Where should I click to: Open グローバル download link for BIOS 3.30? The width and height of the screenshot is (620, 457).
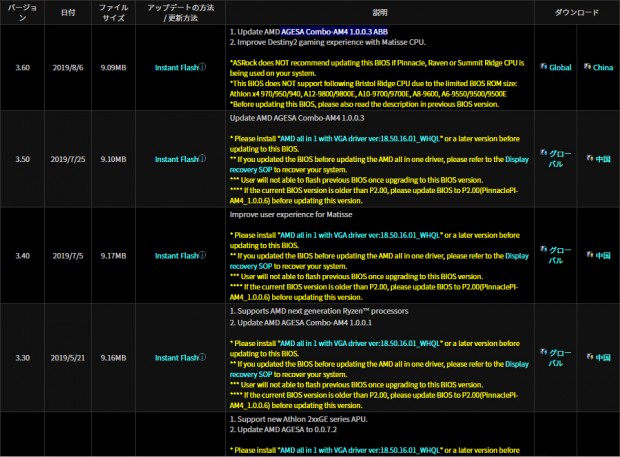[560, 358]
